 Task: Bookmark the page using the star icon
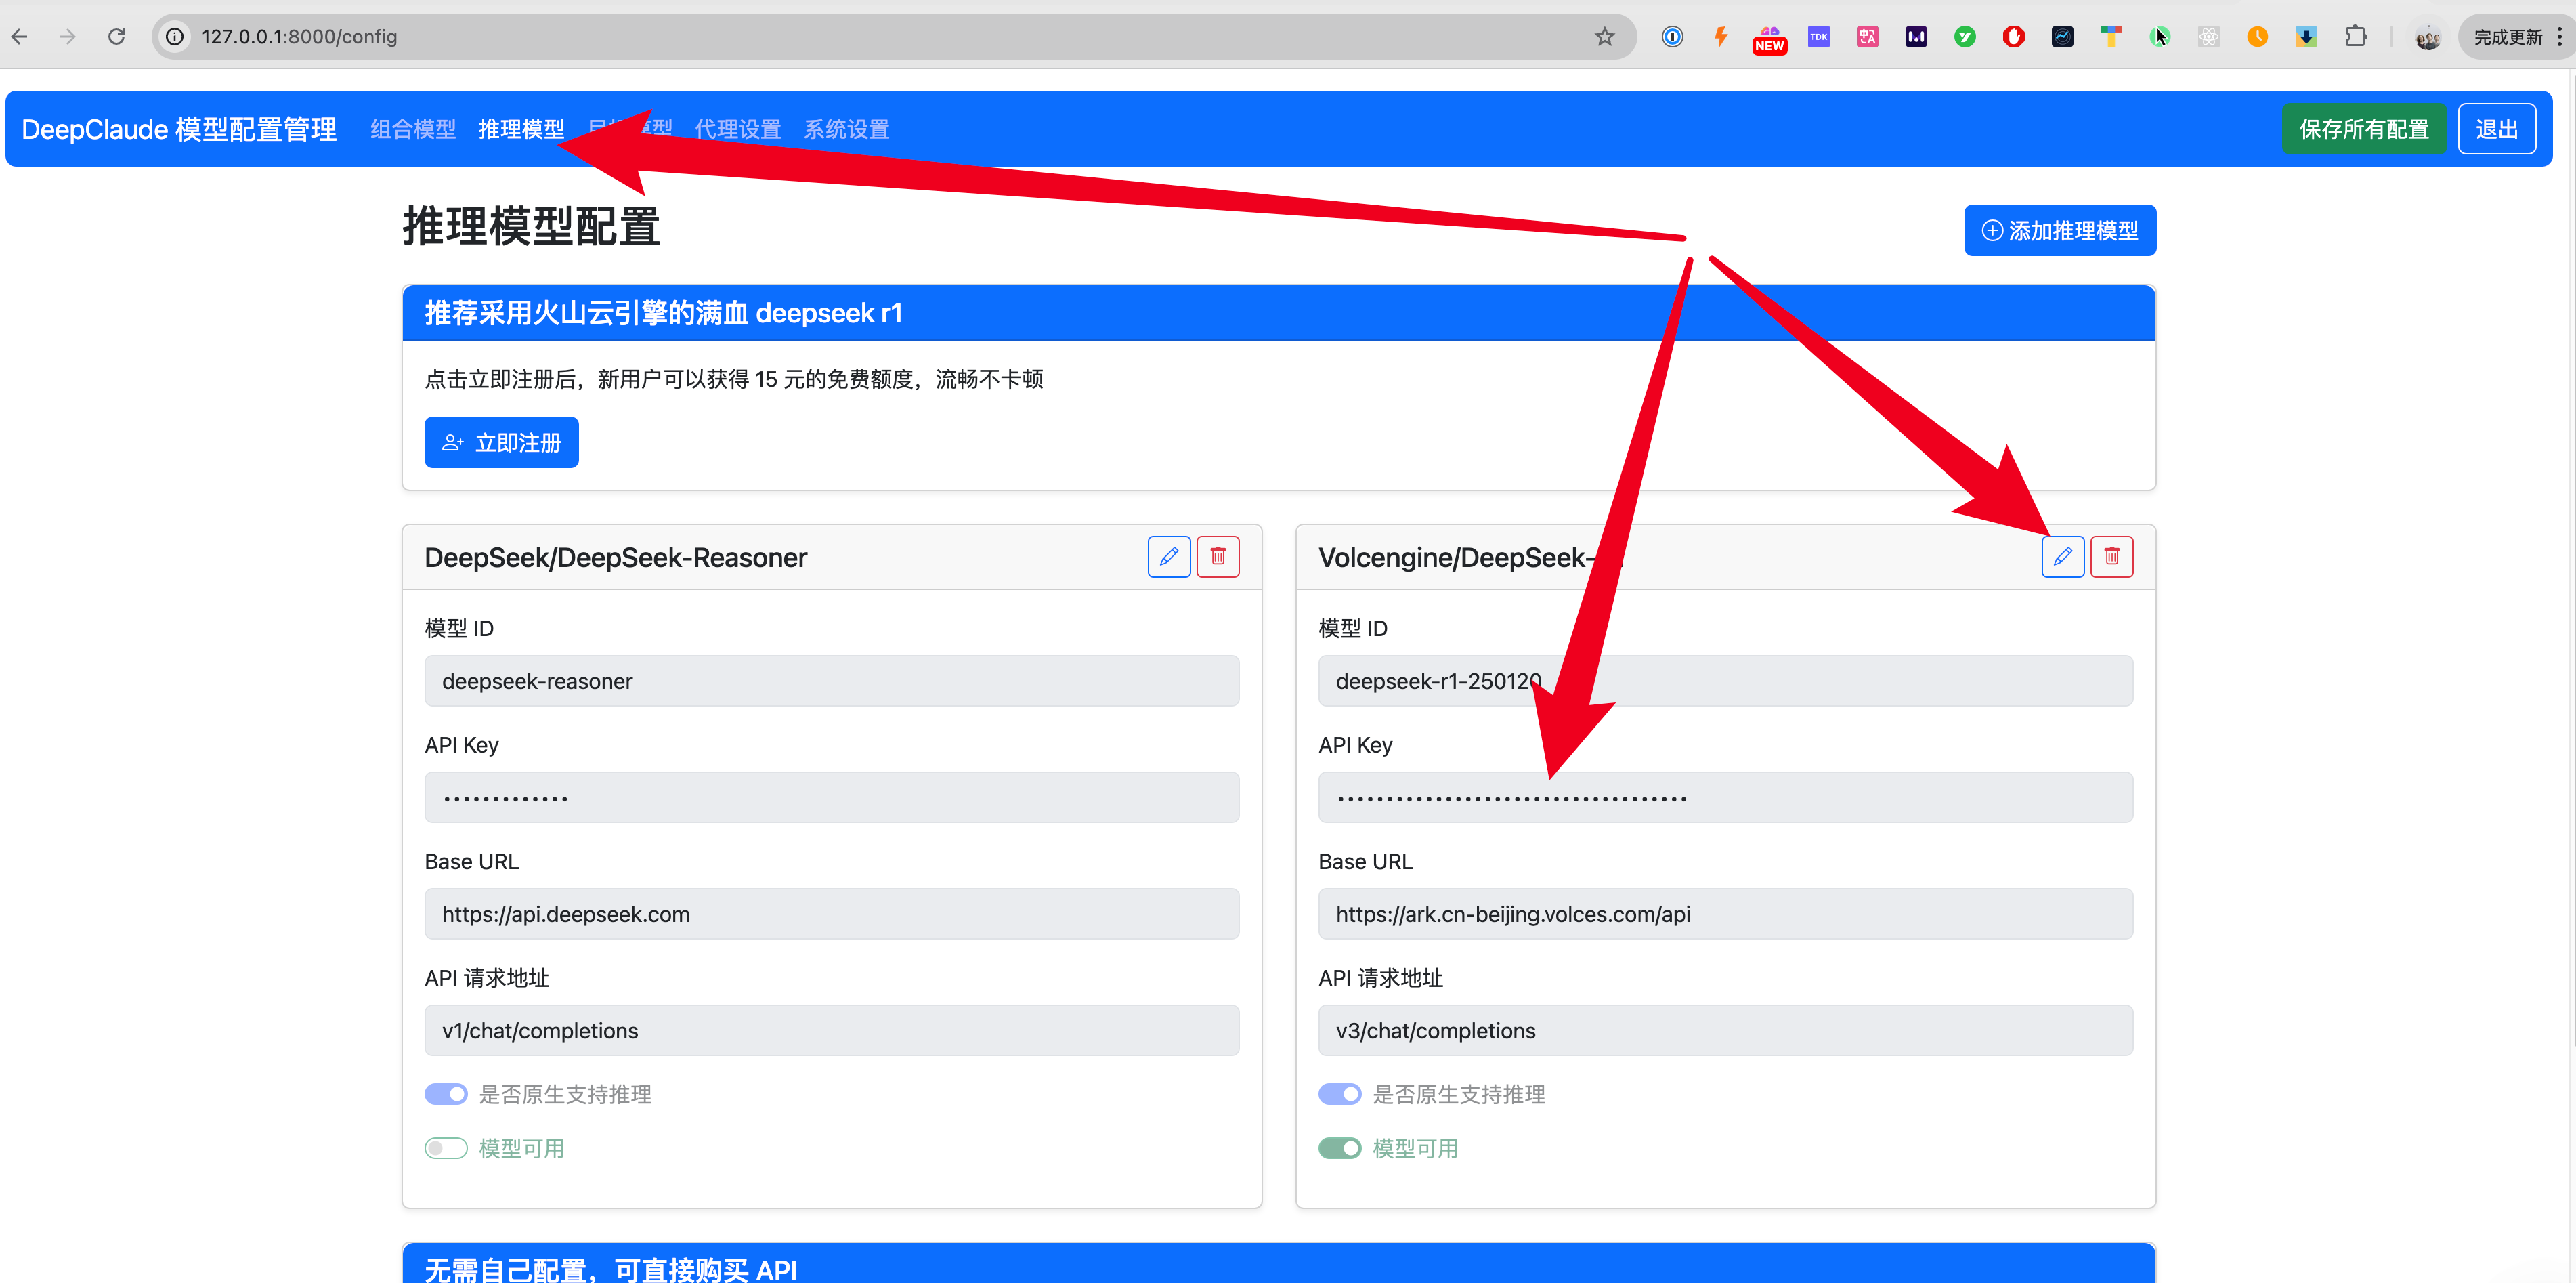tap(1605, 36)
